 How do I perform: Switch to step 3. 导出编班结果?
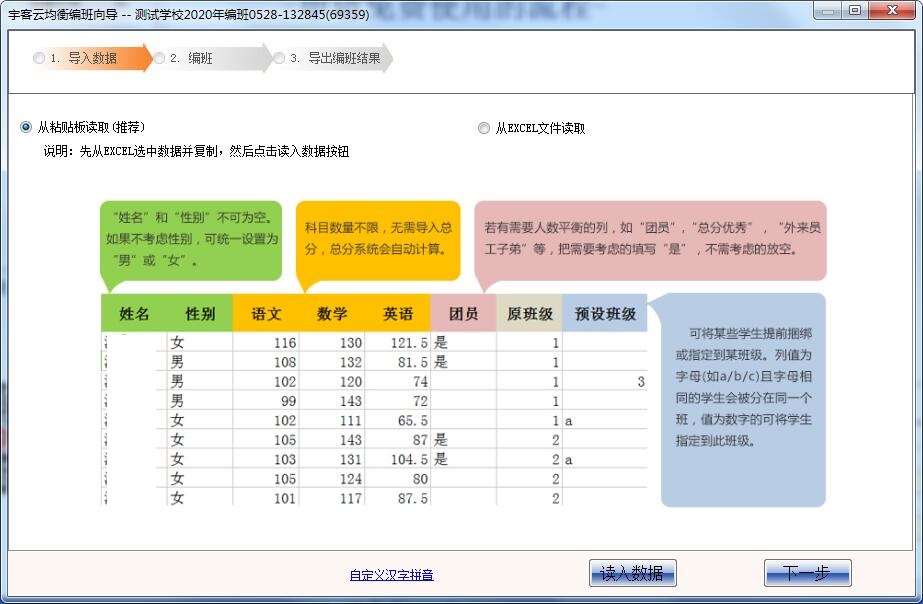[x=336, y=58]
